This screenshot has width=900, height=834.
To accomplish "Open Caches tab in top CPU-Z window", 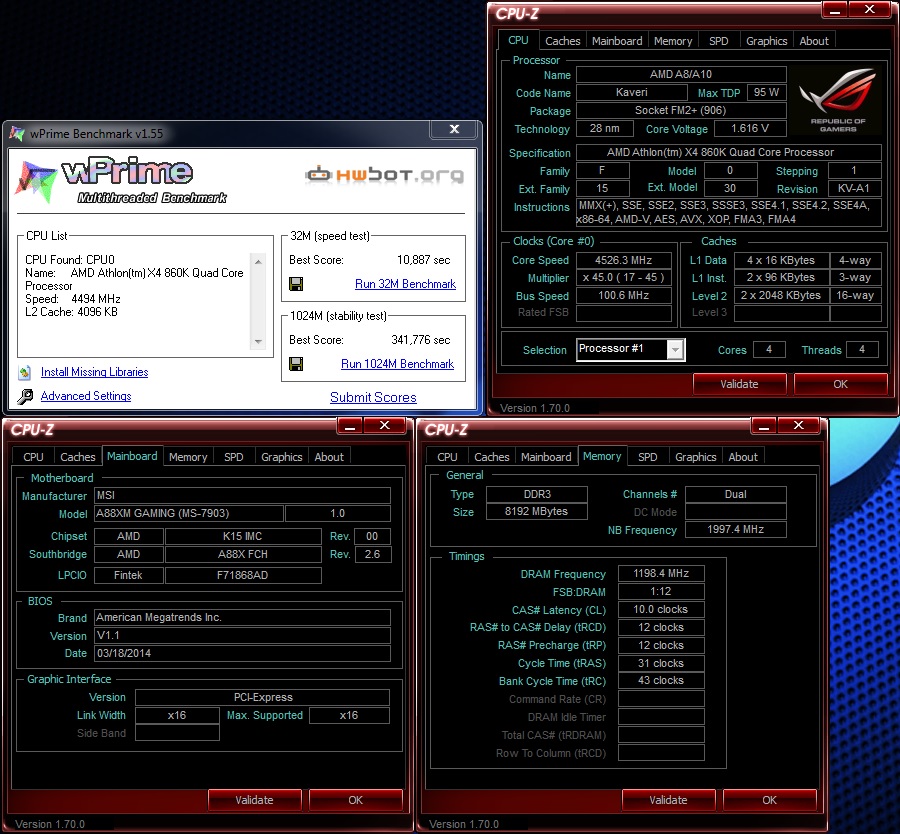I will tap(562, 41).
